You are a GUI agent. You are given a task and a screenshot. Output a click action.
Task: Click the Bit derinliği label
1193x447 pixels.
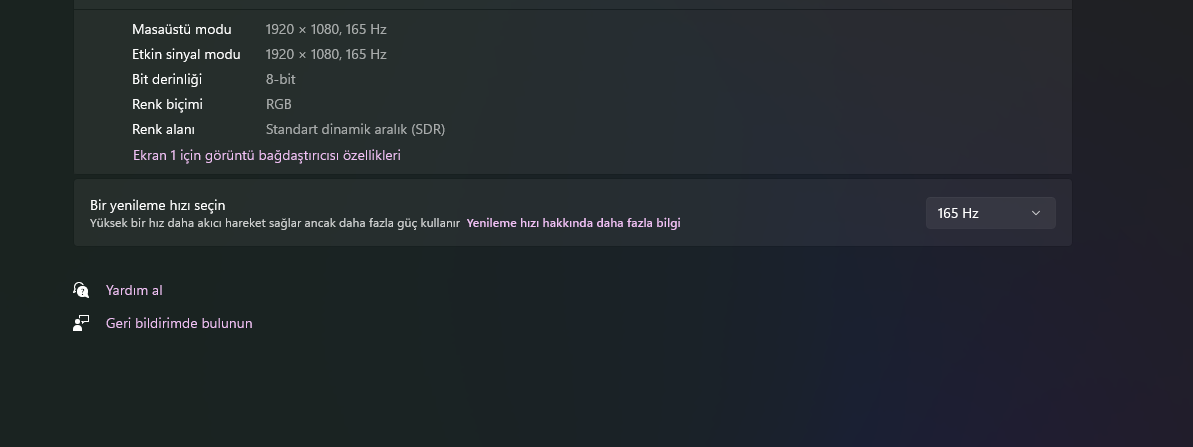[166, 79]
